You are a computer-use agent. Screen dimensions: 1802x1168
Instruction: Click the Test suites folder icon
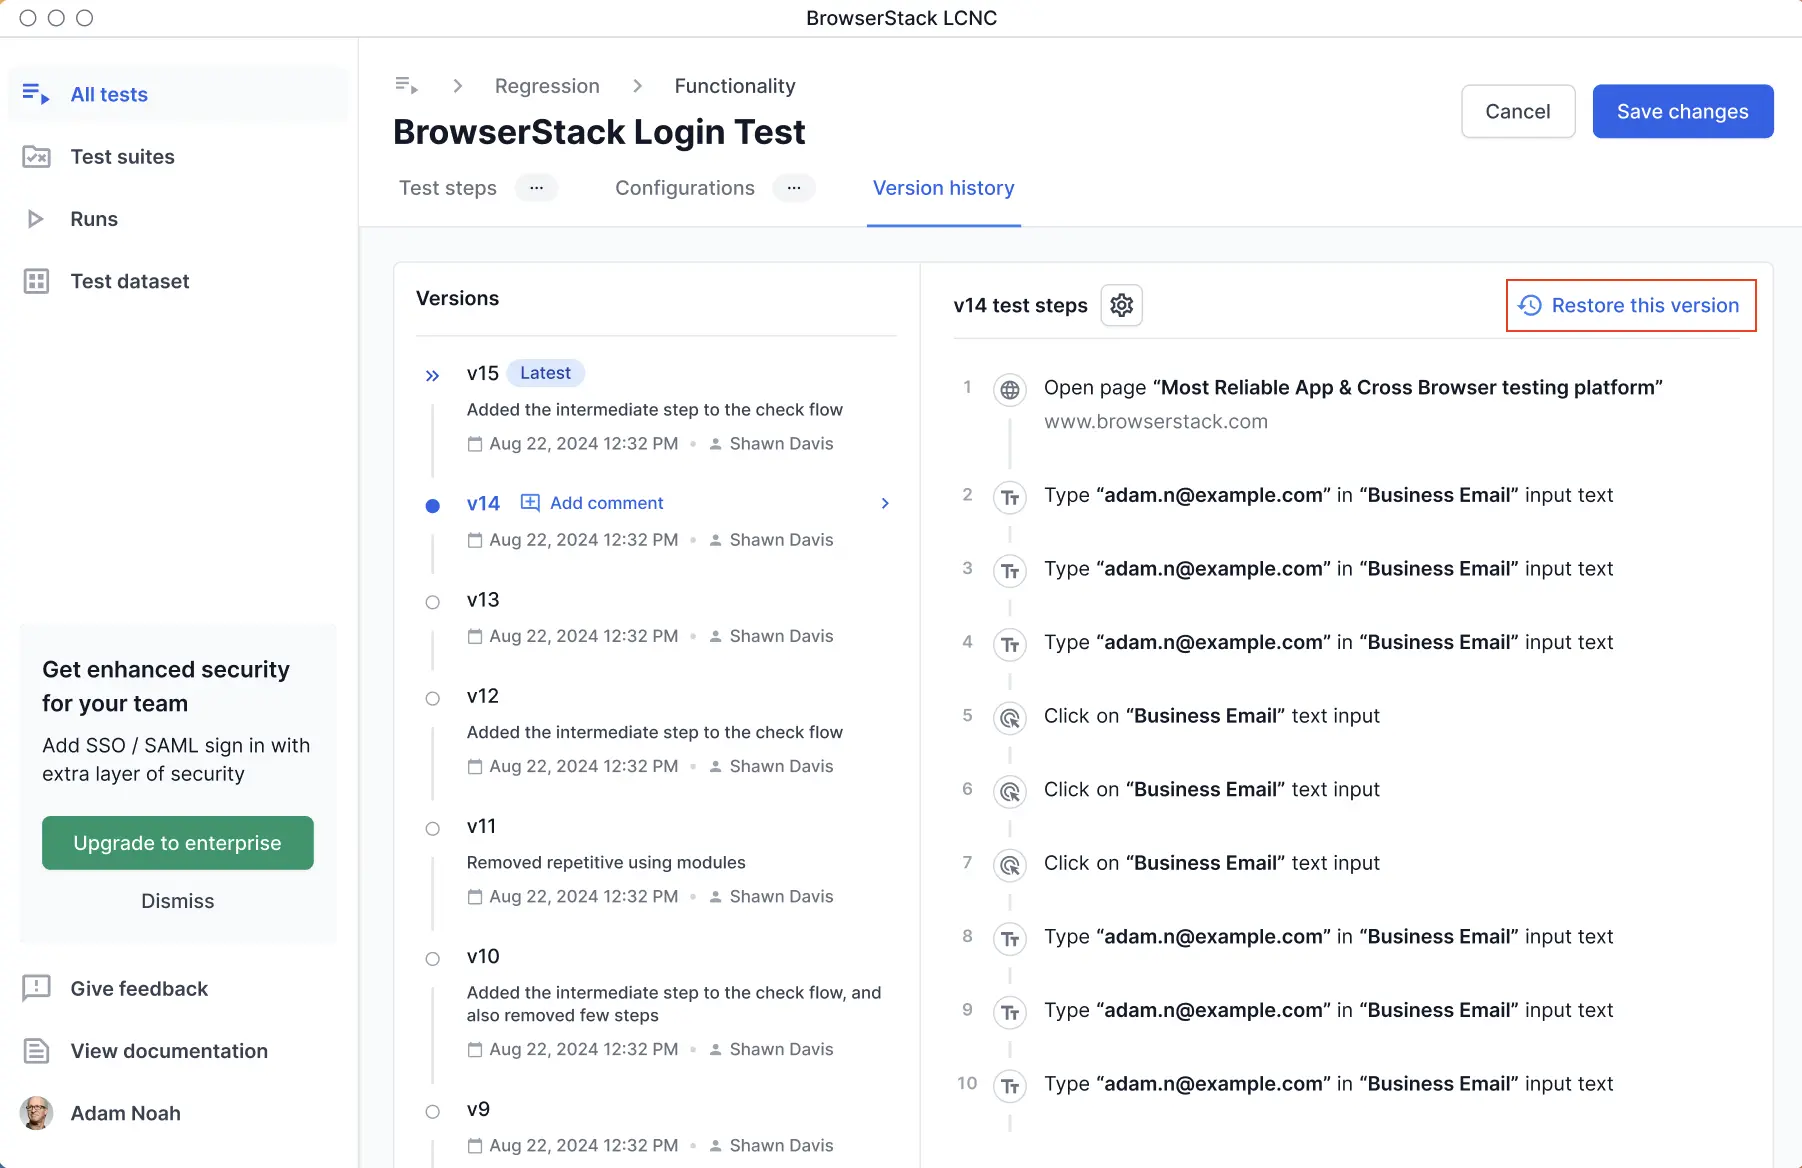36,157
